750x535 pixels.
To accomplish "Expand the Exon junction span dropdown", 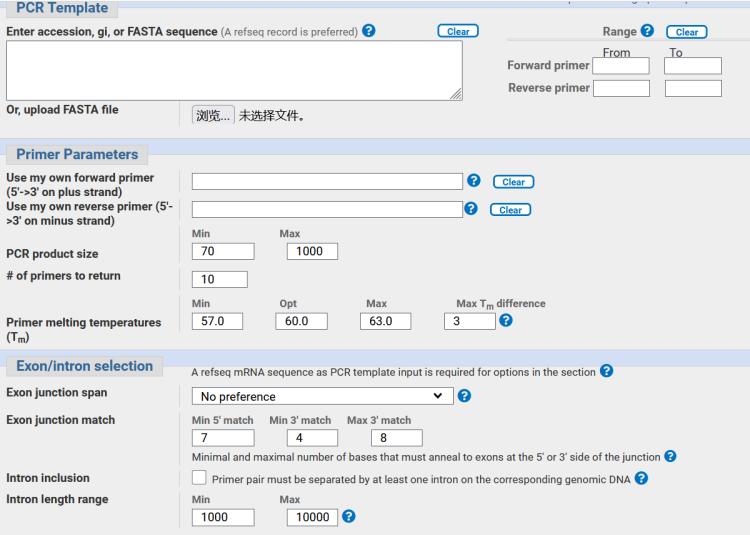I will pyautogui.click(x=322, y=396).
